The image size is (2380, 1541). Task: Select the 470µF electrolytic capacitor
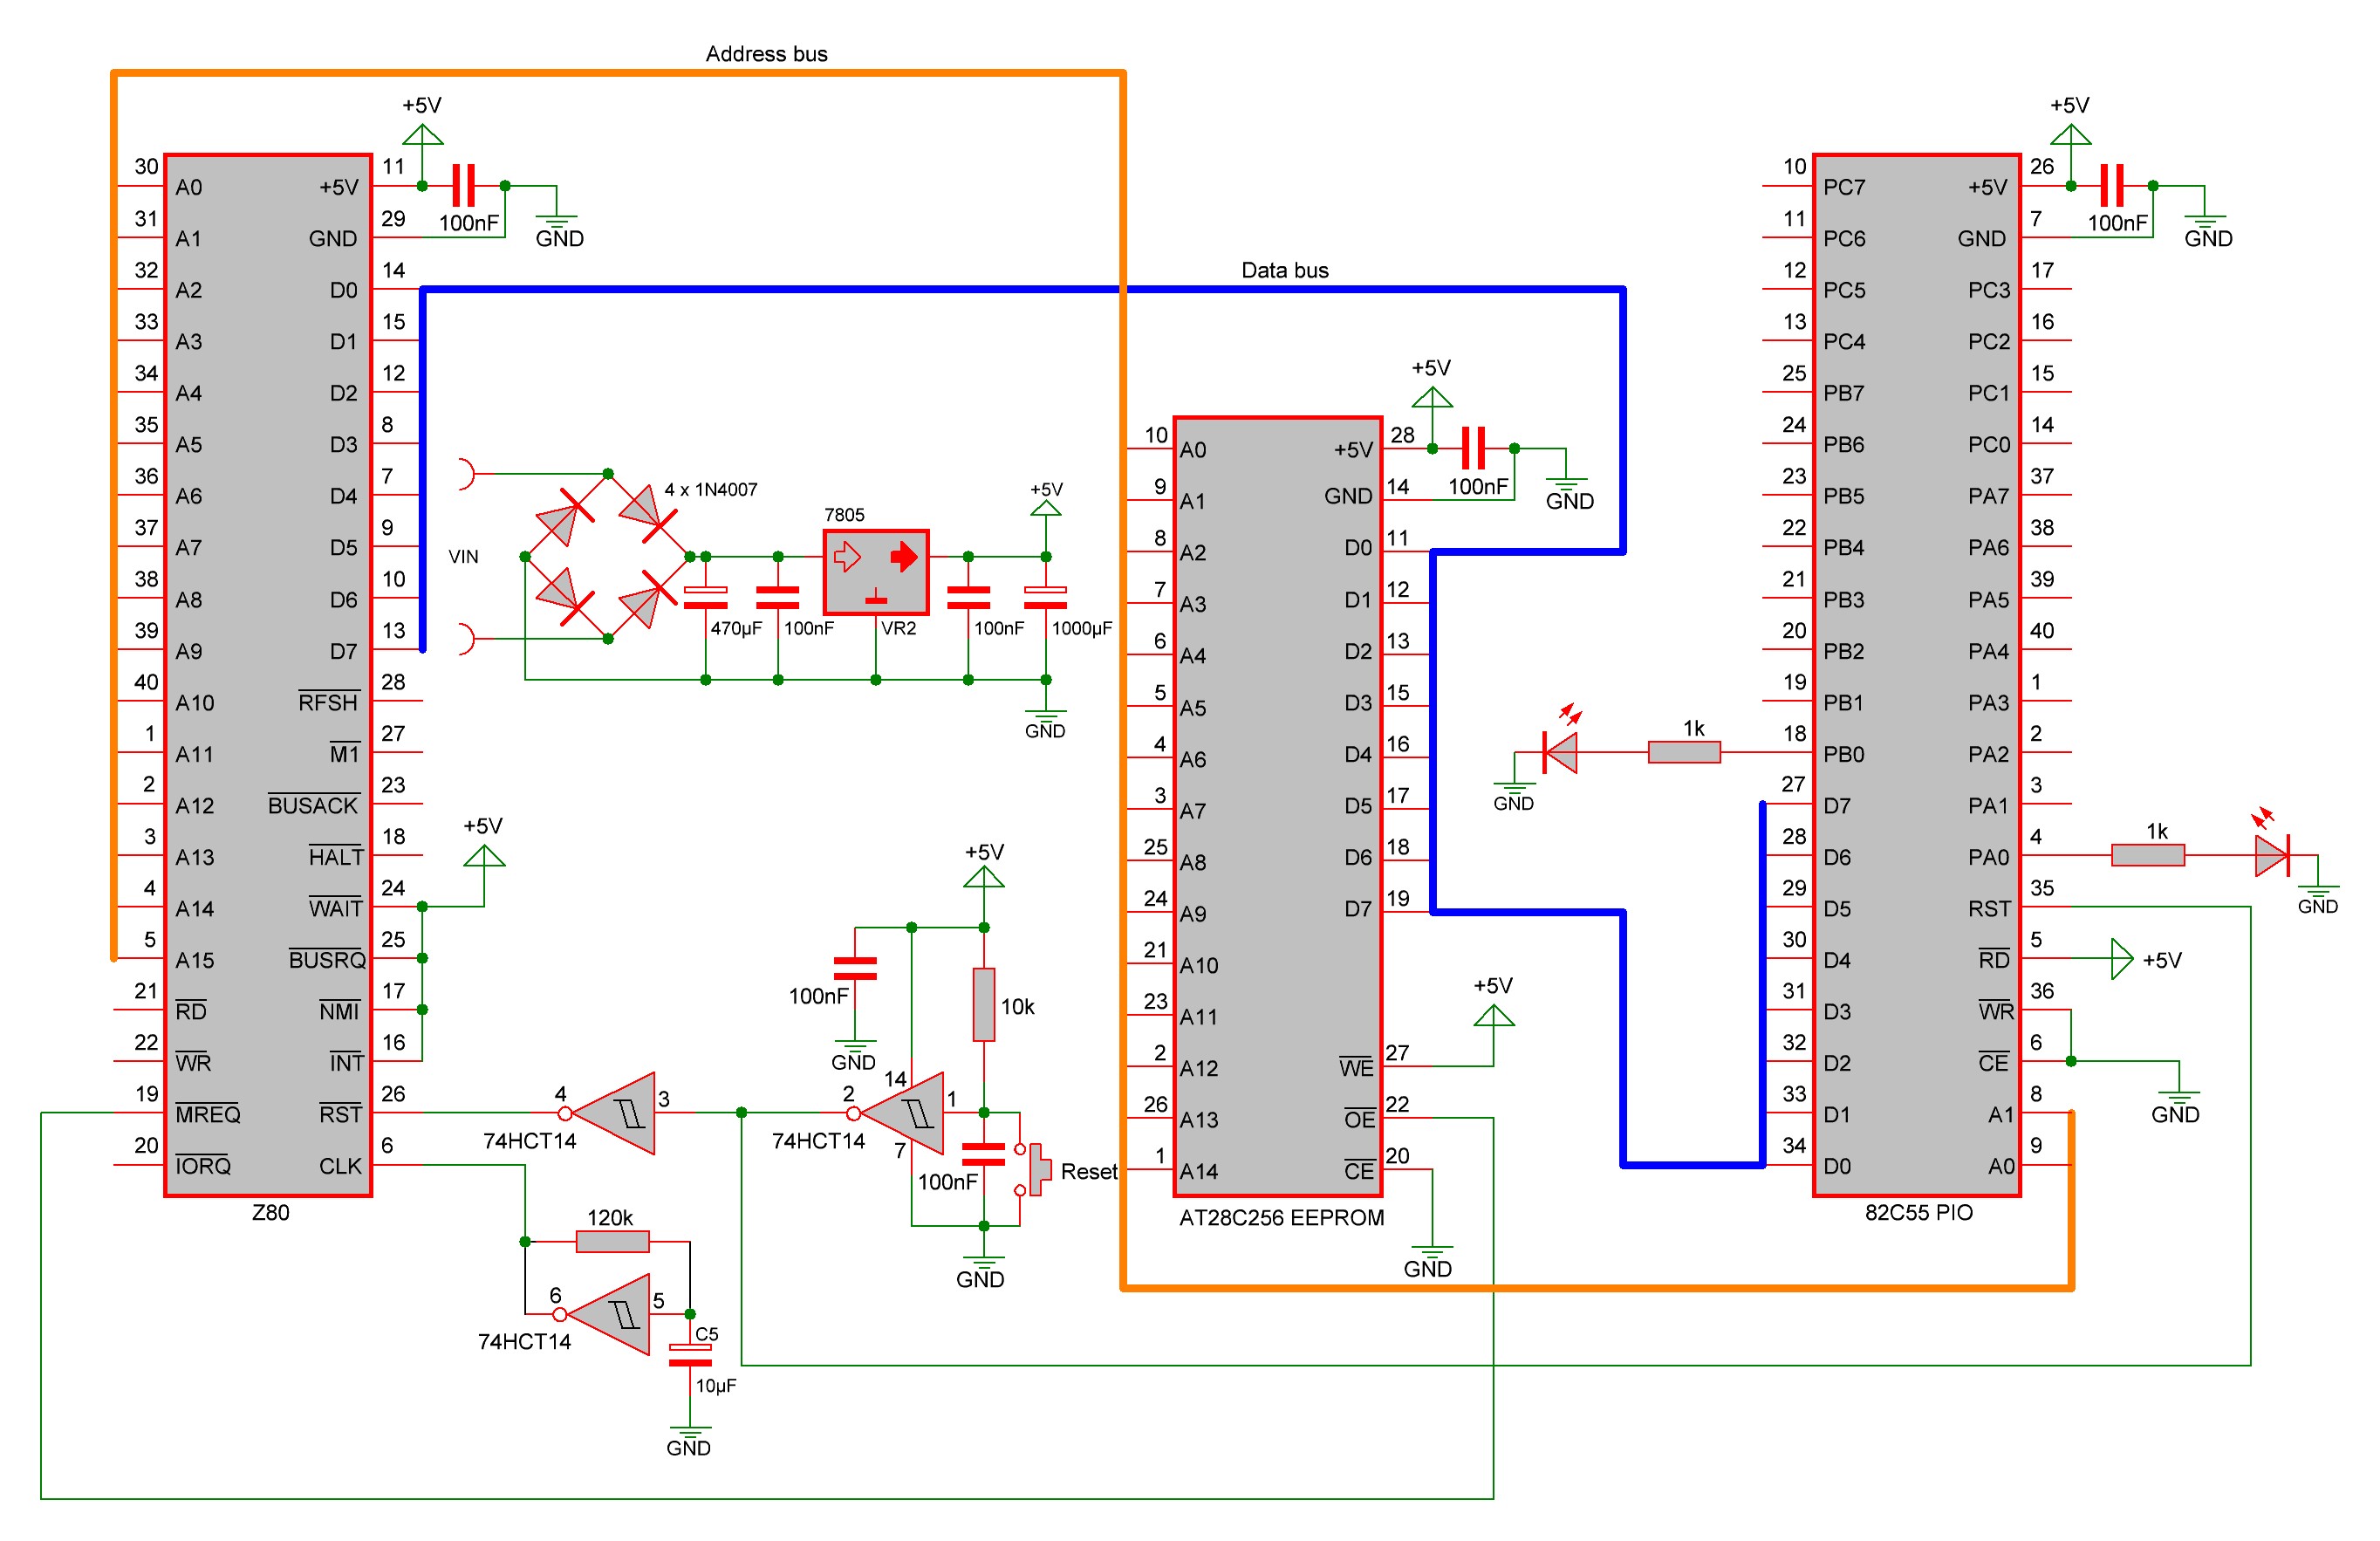click(705, 597)
